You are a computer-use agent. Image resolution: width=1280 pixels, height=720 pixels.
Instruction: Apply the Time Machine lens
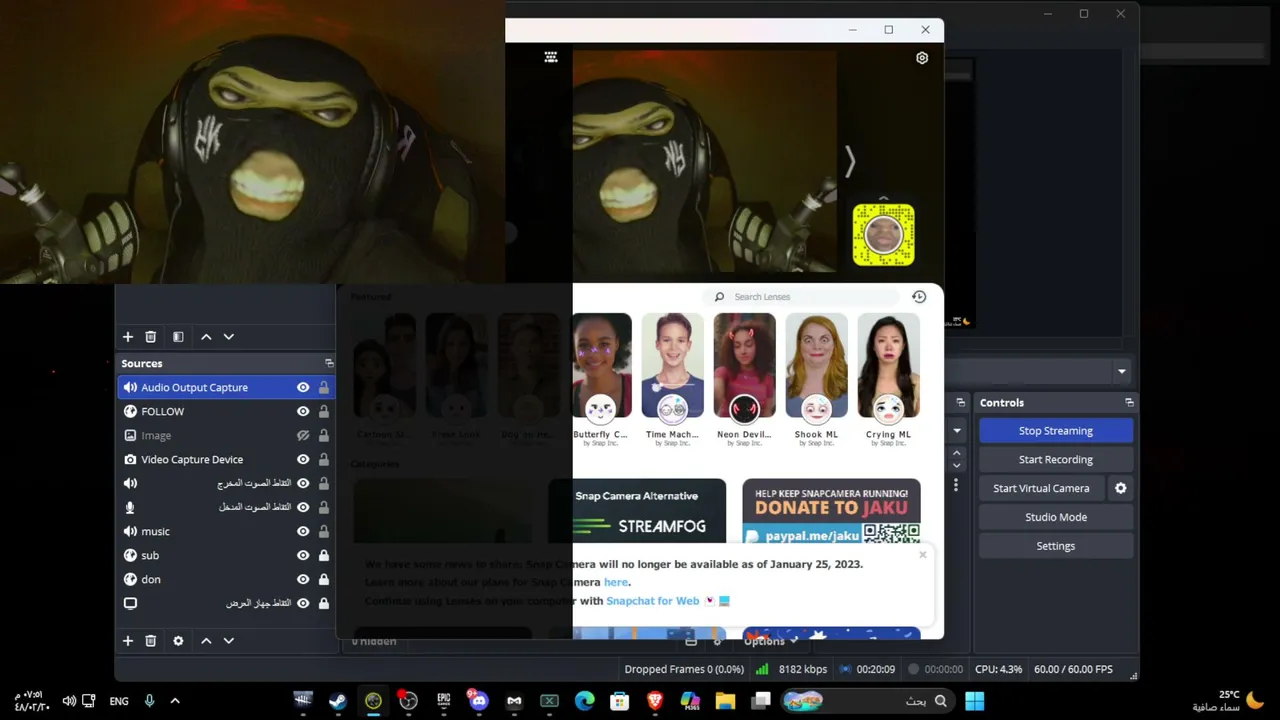tap(672, 379)
